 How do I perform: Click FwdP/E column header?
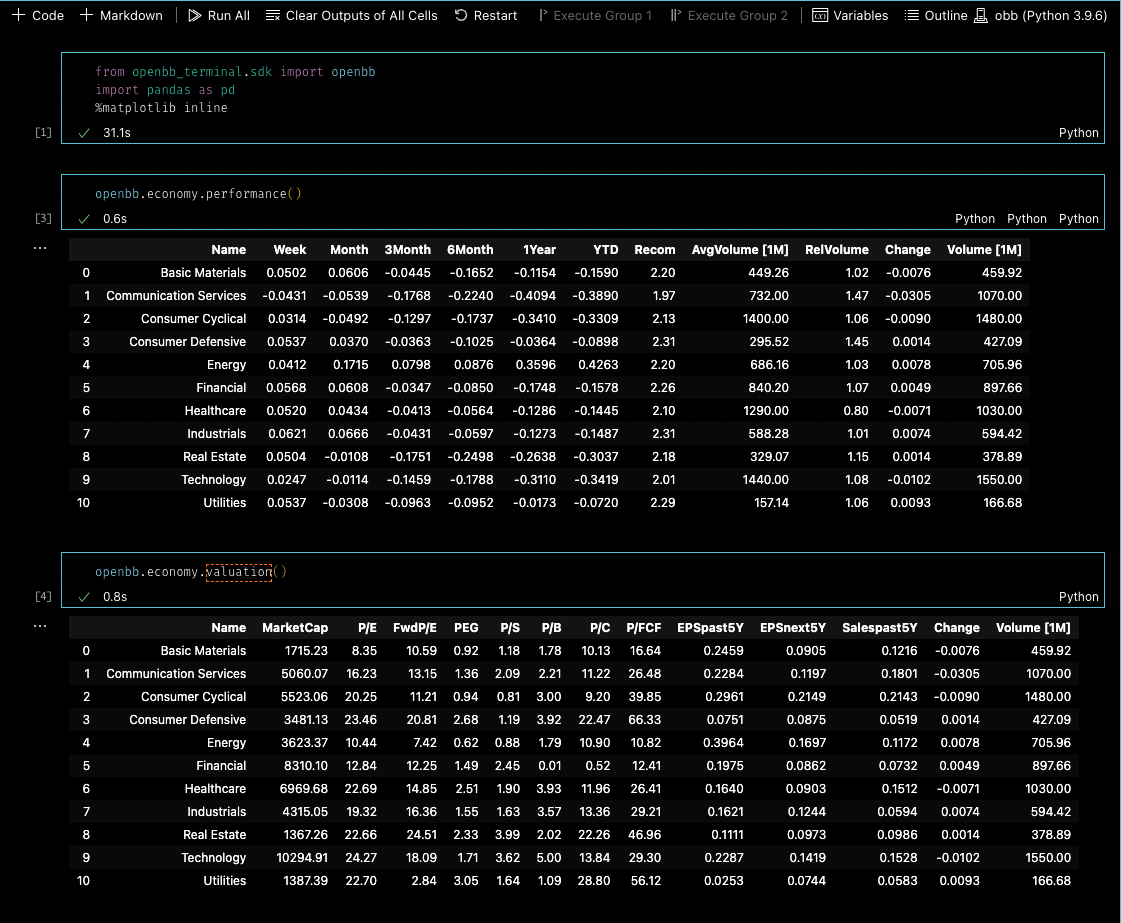point(415,628)
